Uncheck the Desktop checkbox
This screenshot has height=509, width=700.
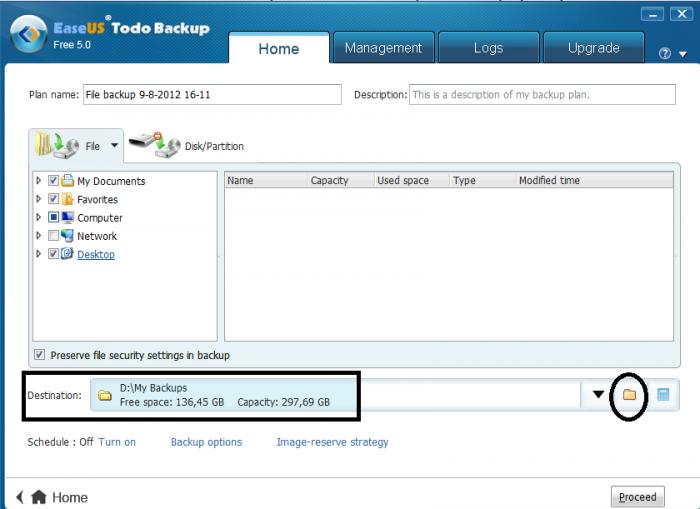(x=53, y=254)
